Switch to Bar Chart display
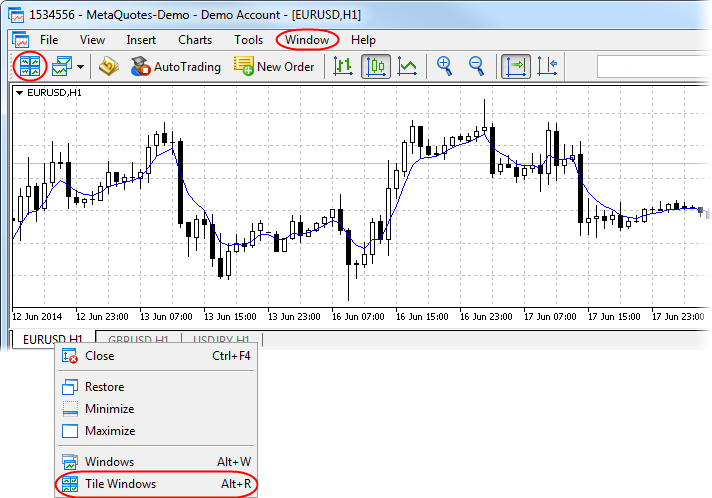The width and height of the screenshot is (712, 498). (343, 66)
